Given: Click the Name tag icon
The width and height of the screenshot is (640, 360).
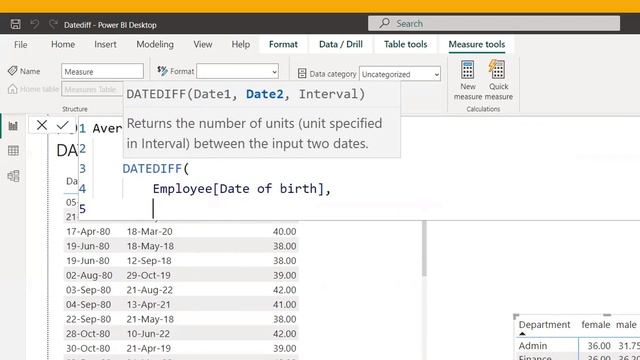Looking at the screenshot, I should [12, 71].
